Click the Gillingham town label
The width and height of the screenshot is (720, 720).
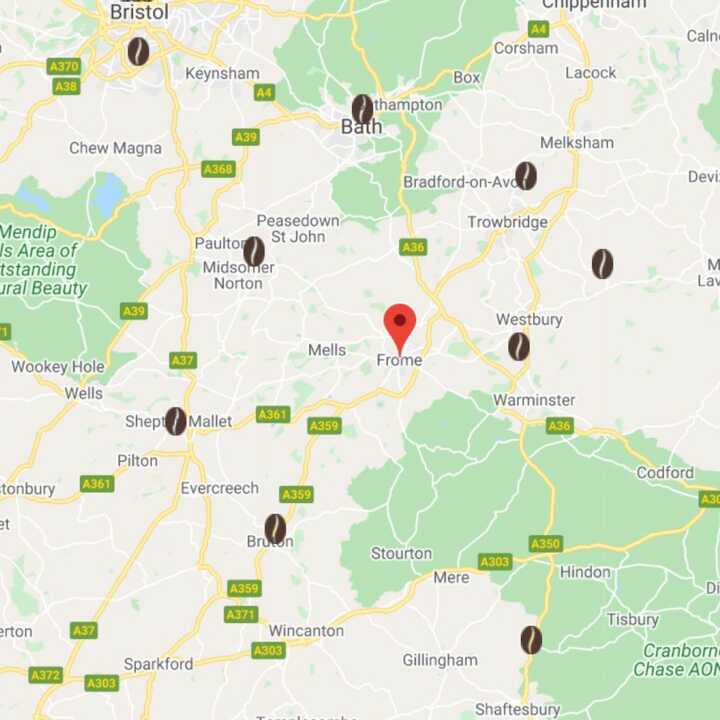coord(440,660)
